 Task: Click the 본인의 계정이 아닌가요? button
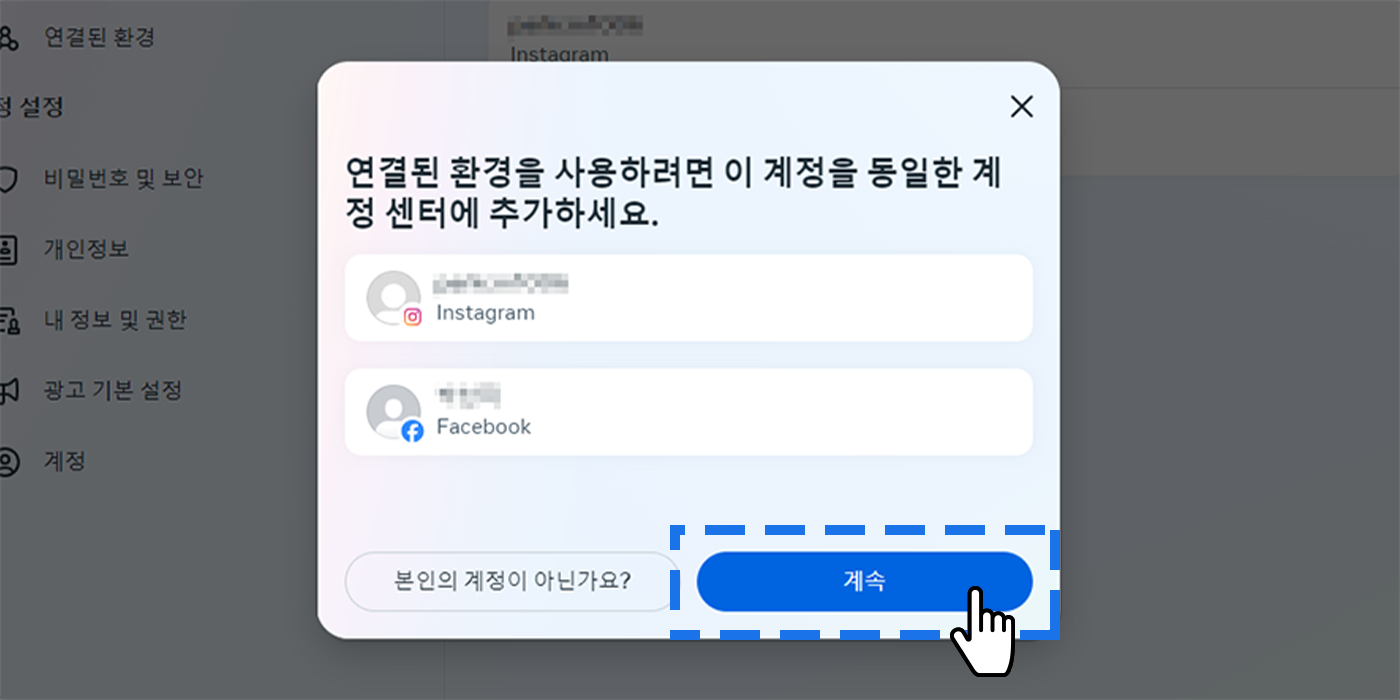pos(512,582)
